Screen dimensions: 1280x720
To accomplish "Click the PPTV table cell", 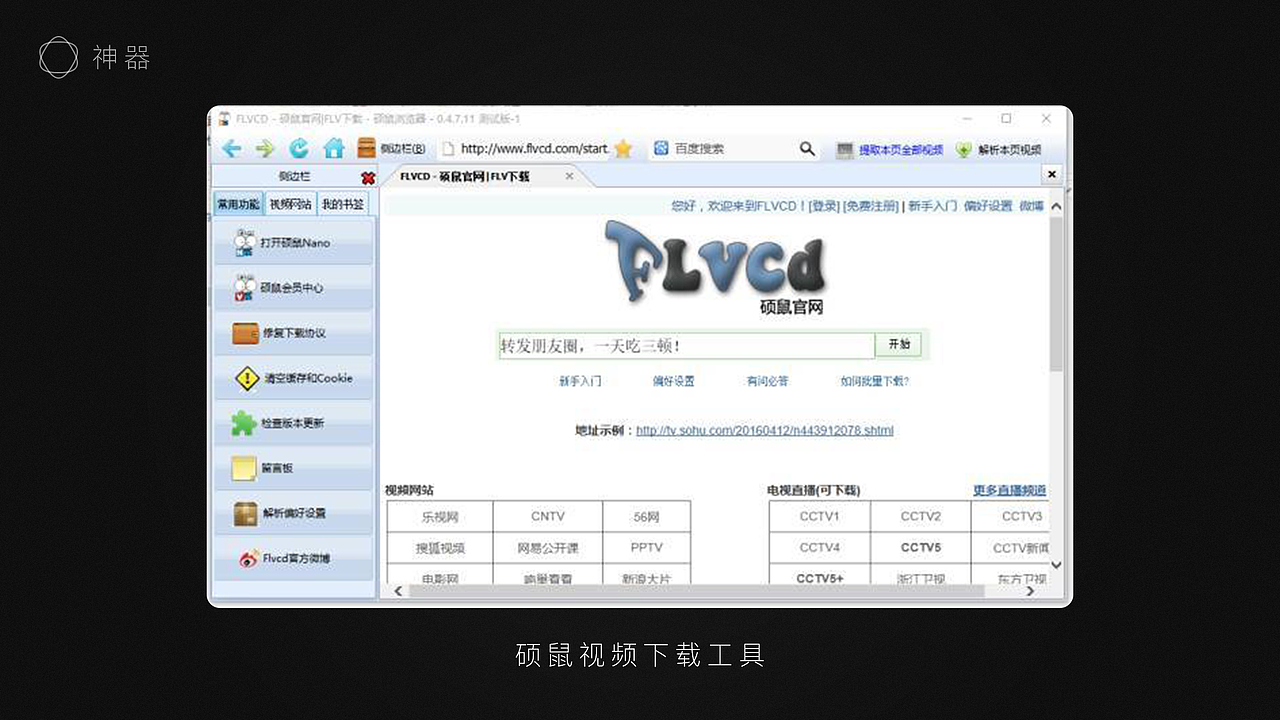I will pos(647,548).
